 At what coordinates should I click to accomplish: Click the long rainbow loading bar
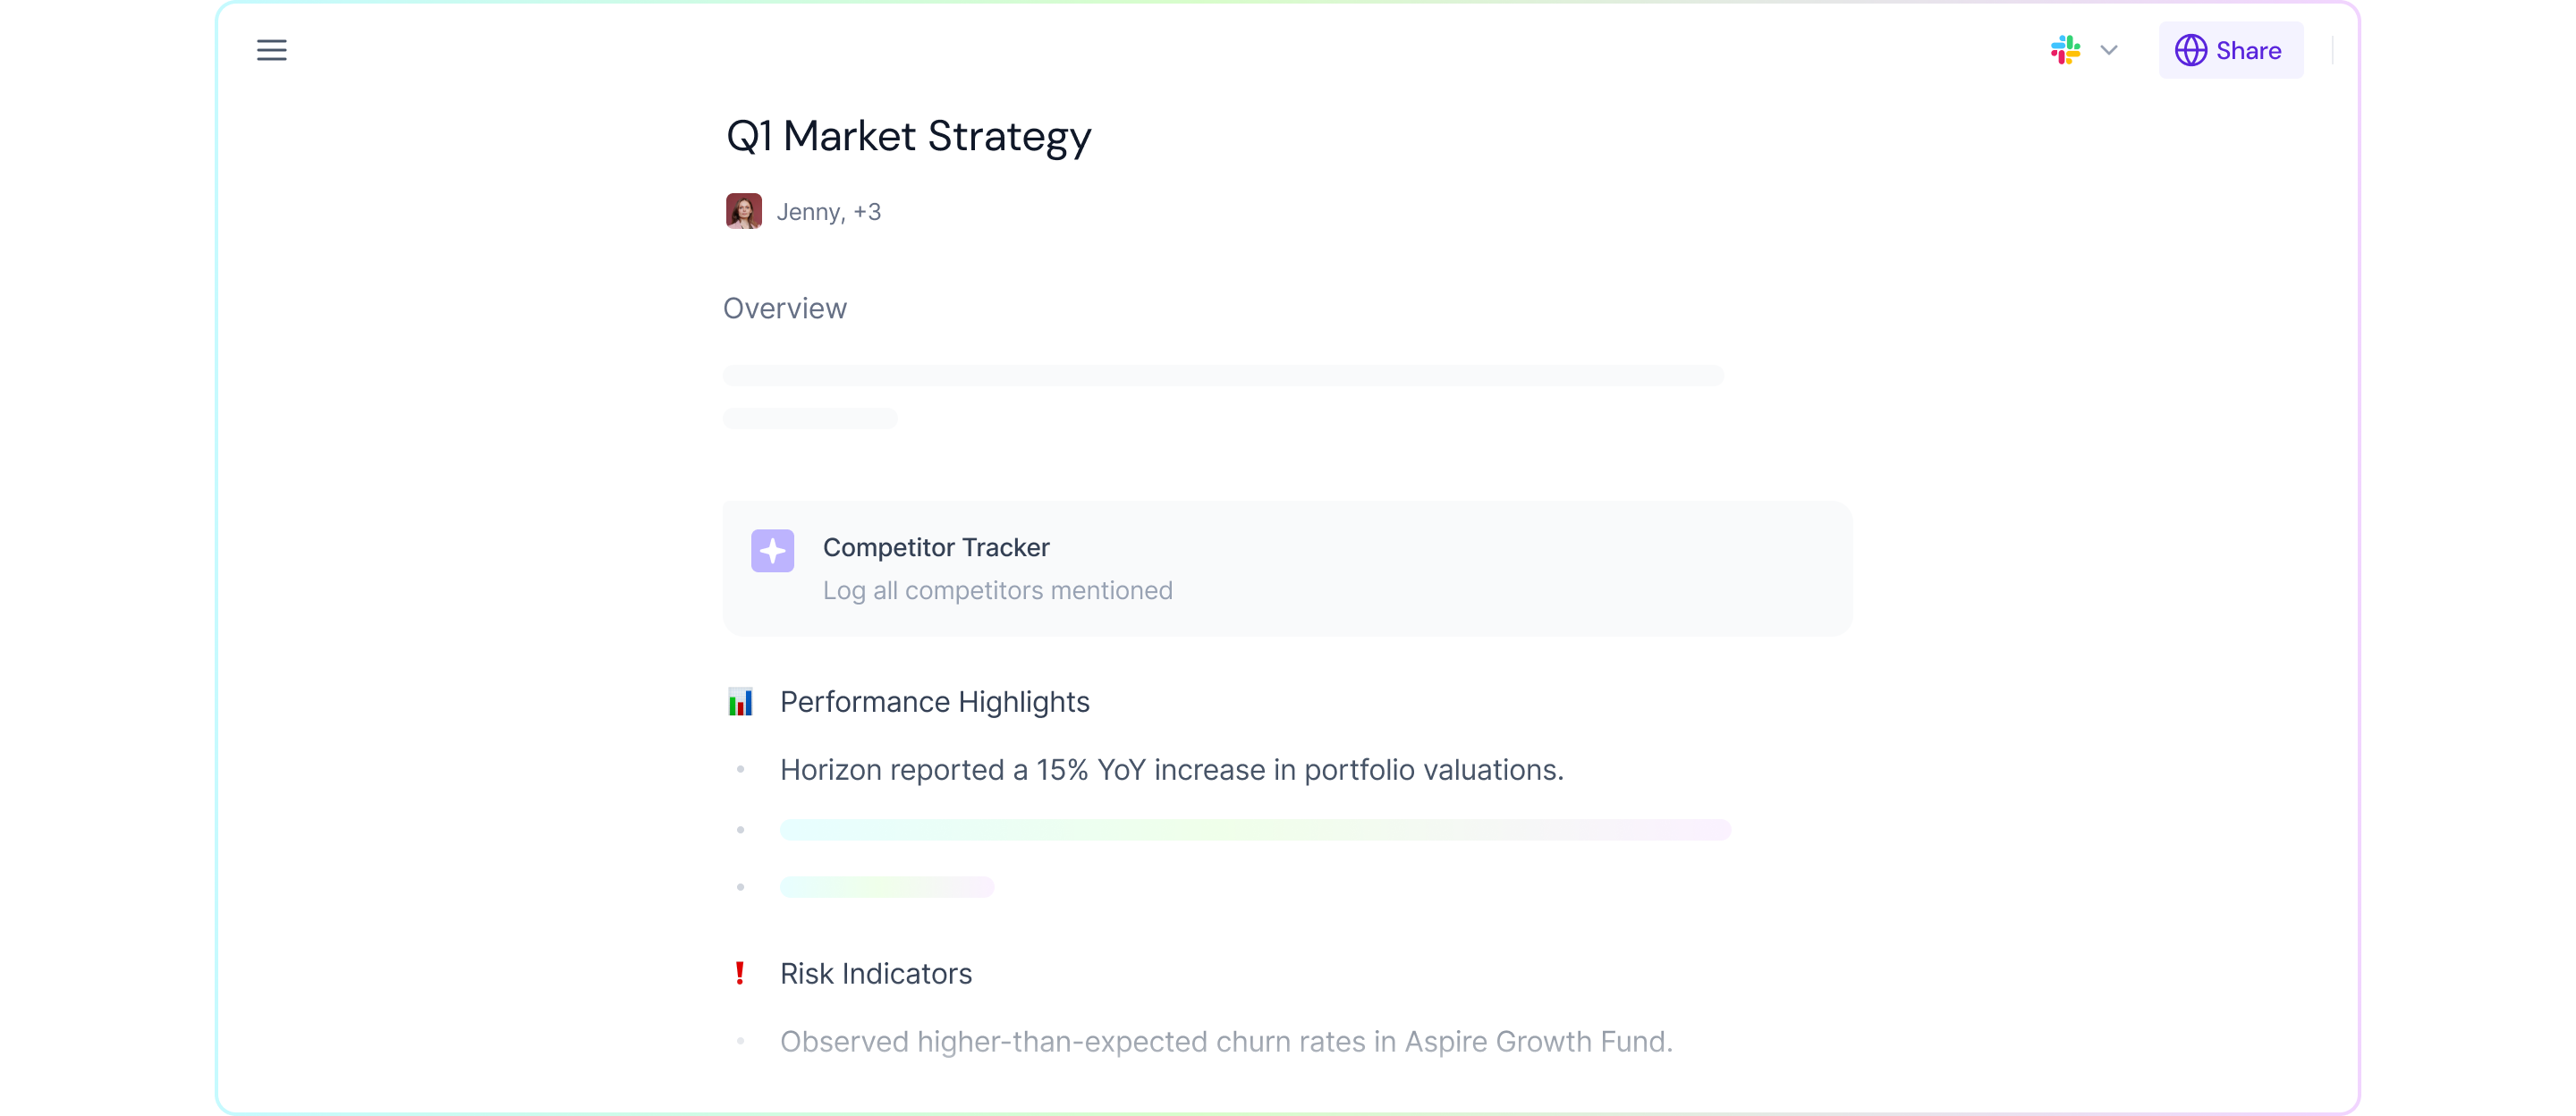pos(1254,829)
